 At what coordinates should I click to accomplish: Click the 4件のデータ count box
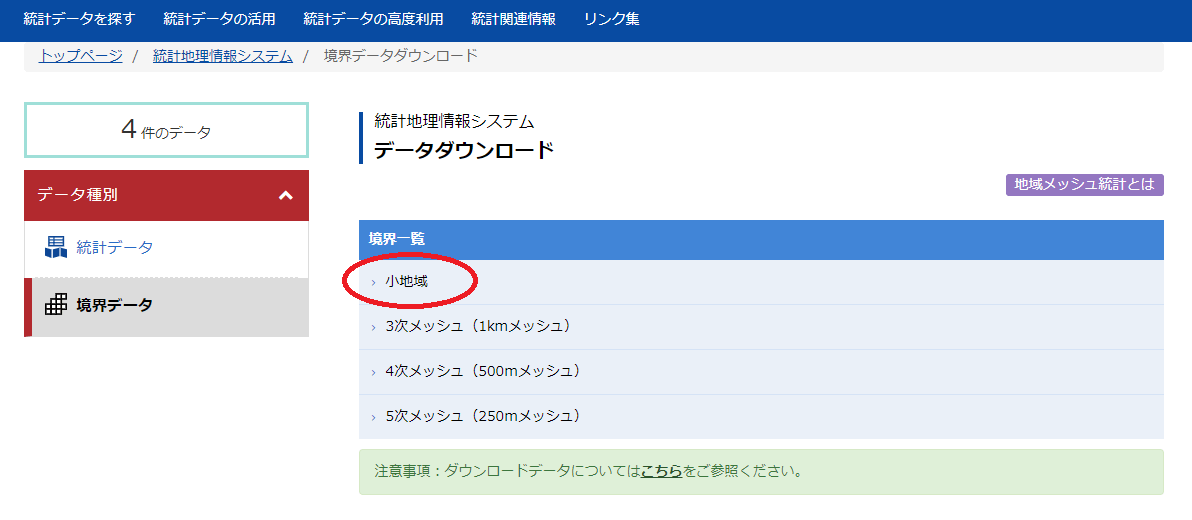point(166,132)
